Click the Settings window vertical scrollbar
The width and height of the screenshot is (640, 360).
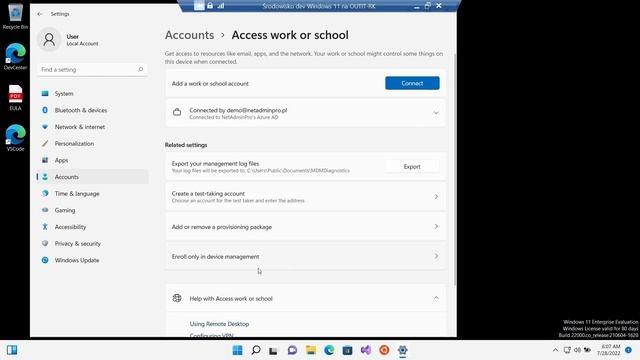(455, 169)
